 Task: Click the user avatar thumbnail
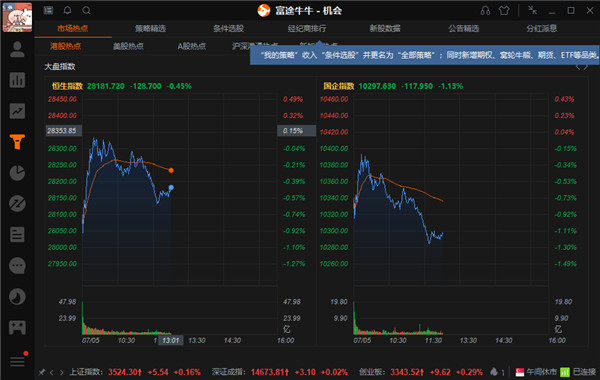[x=17, y=17]
